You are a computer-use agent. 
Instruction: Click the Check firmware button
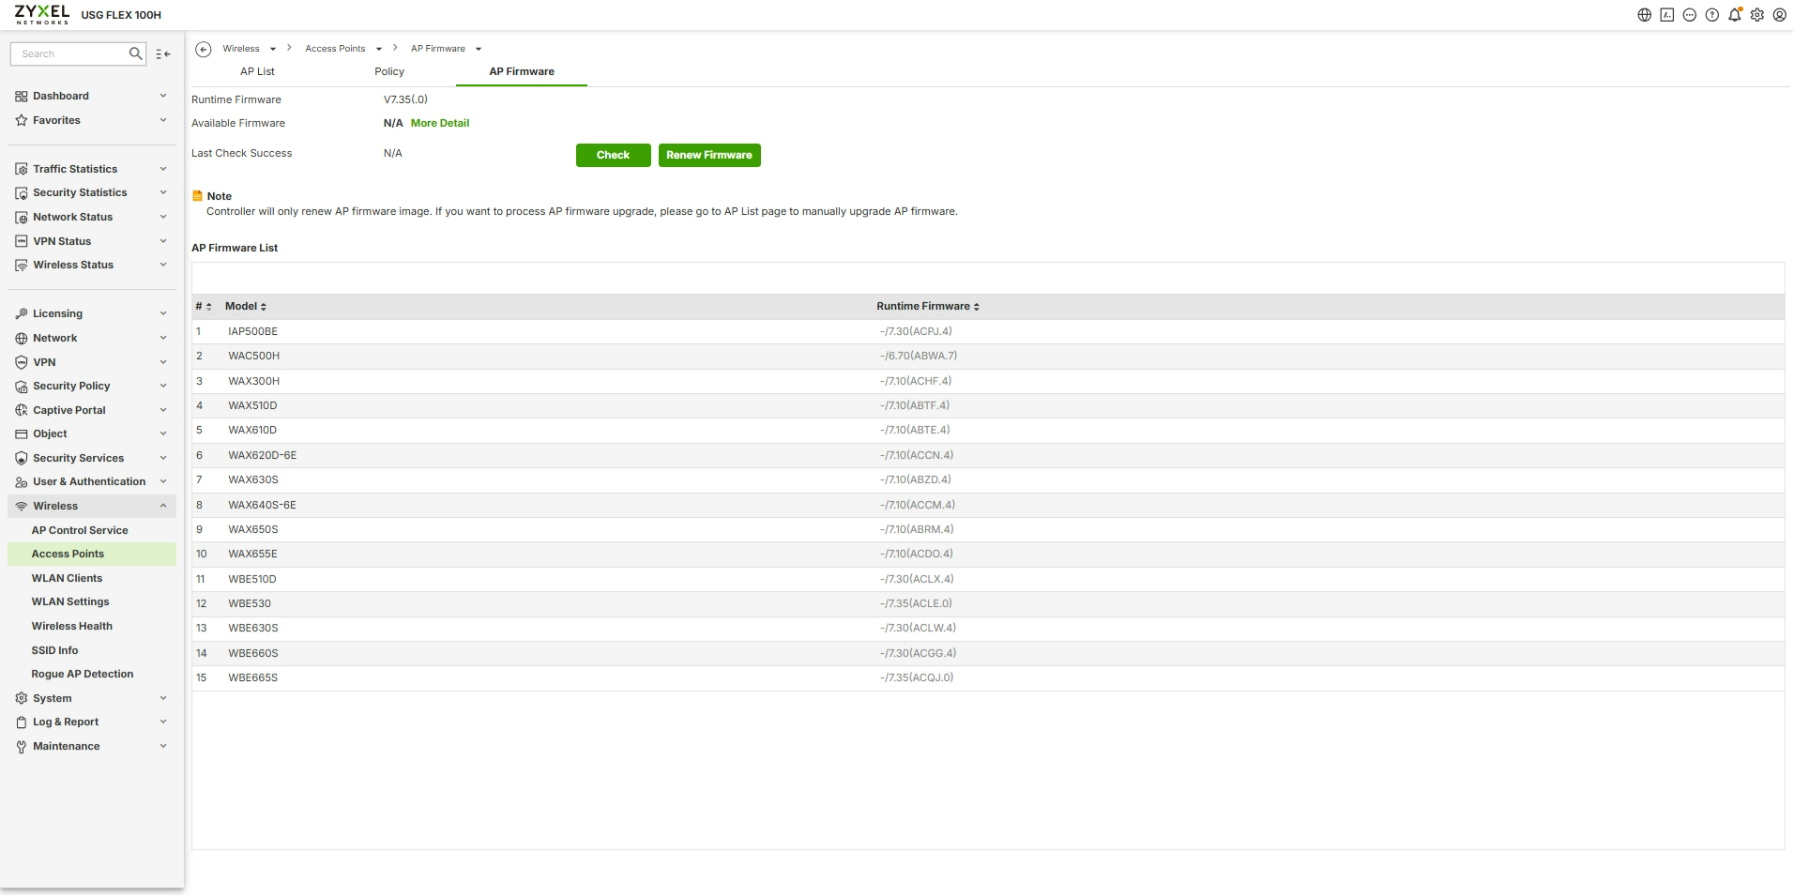pyautogui.click(x=613, y=155)
